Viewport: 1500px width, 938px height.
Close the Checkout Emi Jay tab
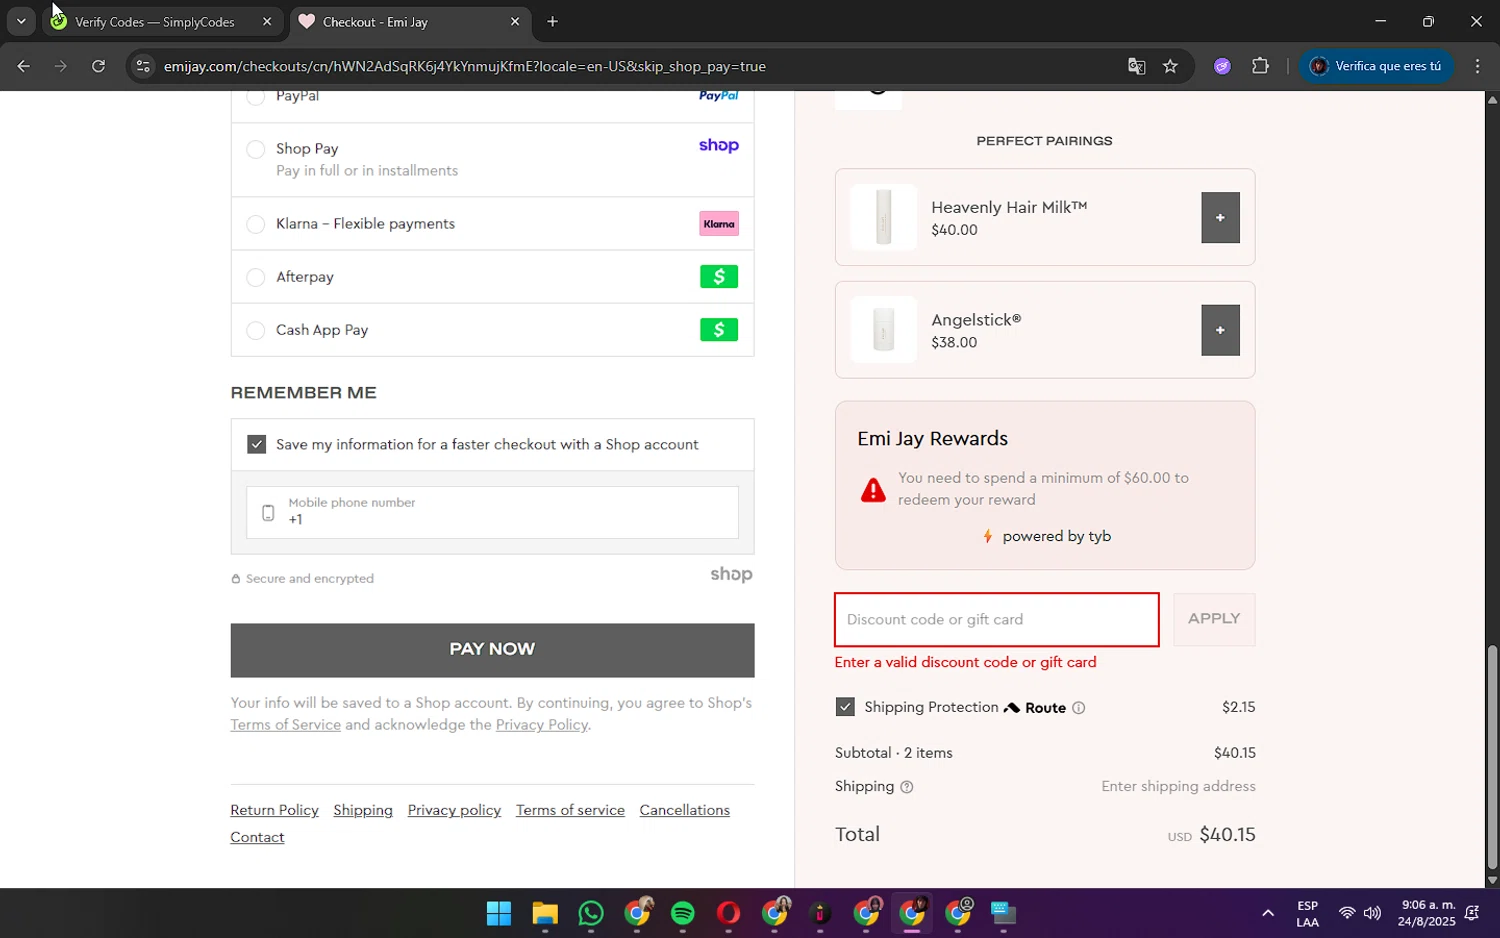[x=515, y=21]
